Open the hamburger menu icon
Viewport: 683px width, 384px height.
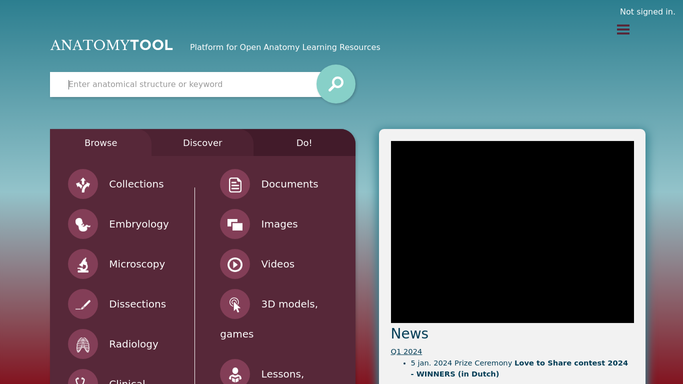(x=623, y=30)
